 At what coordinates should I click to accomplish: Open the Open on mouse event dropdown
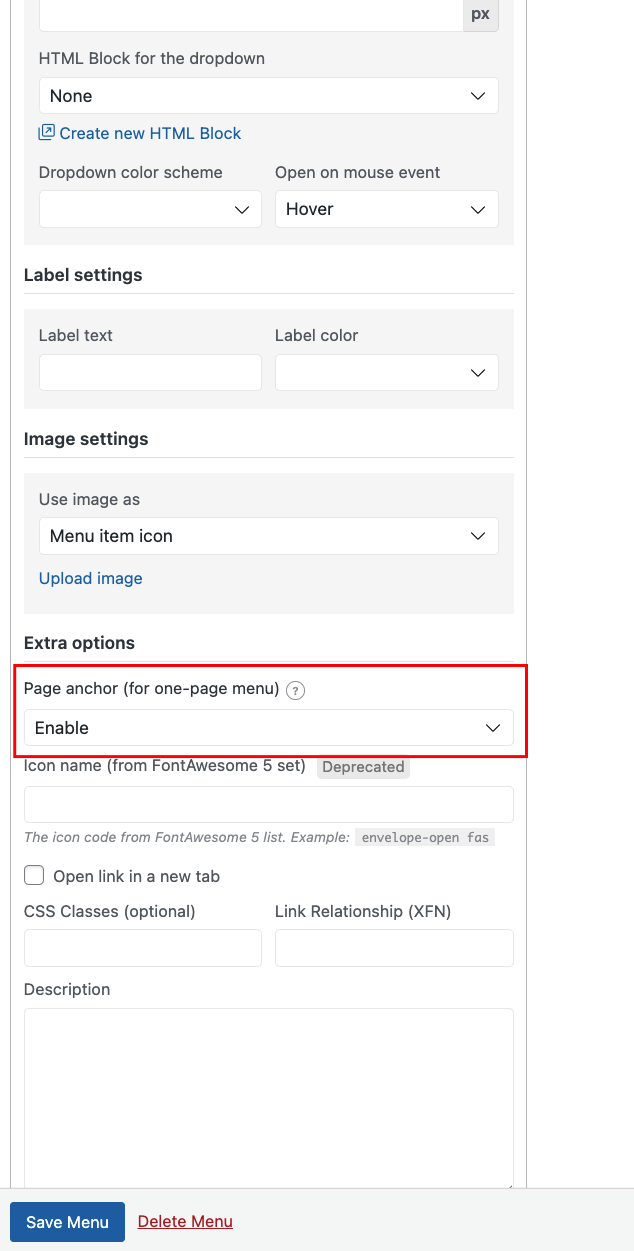[386, 209]
